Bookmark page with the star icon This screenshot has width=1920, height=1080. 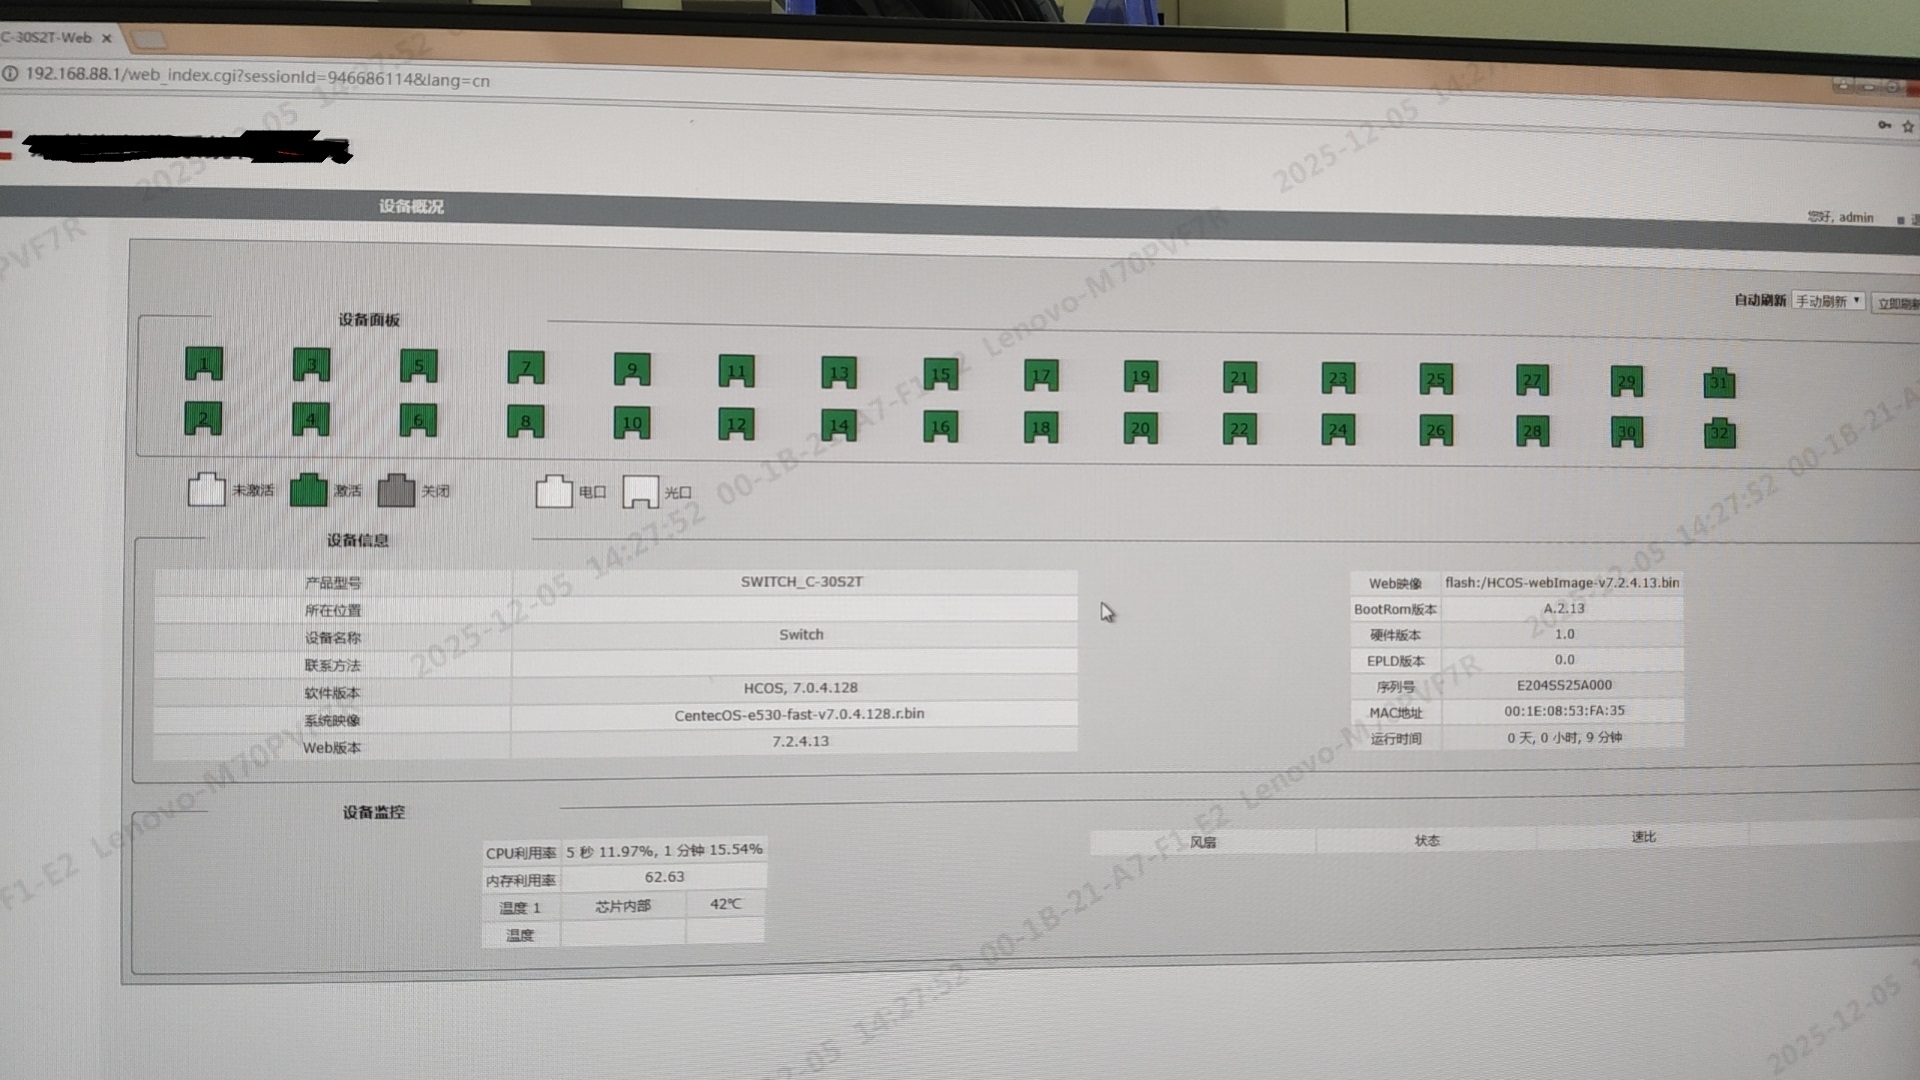[1908, 126]
